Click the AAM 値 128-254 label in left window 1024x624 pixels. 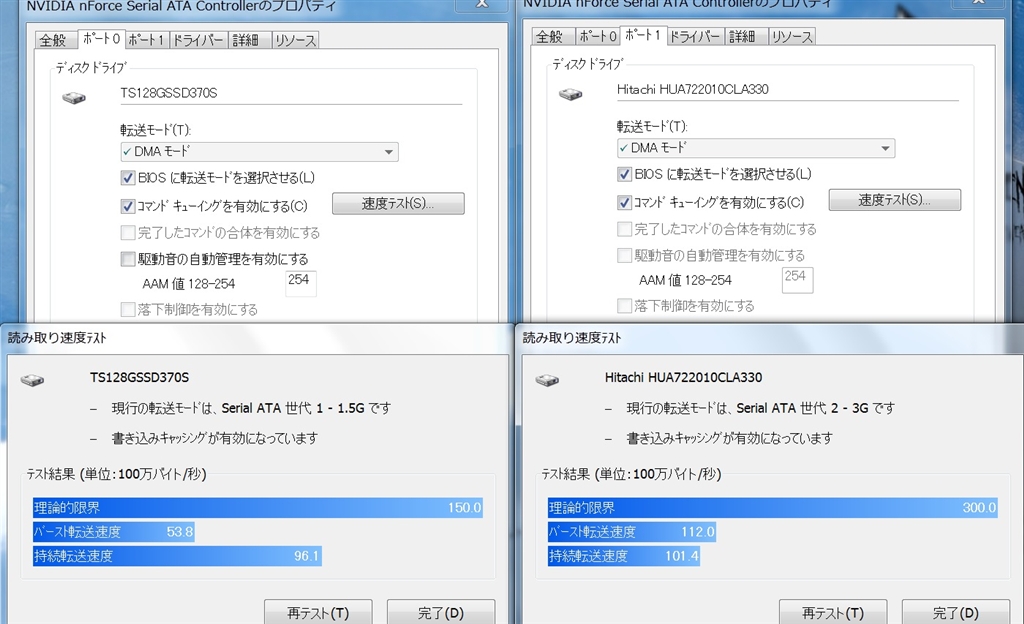[189, 284]
